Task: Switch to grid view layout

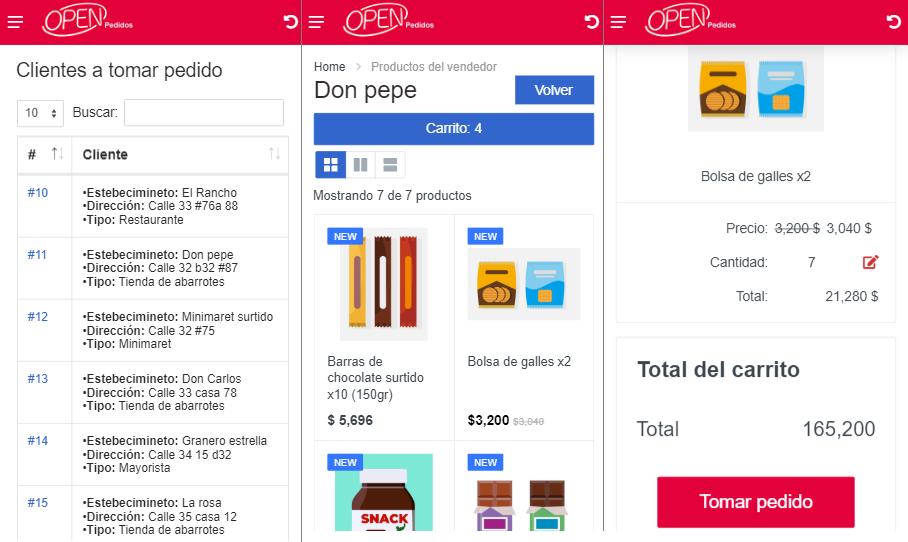Action: (331, 165)
